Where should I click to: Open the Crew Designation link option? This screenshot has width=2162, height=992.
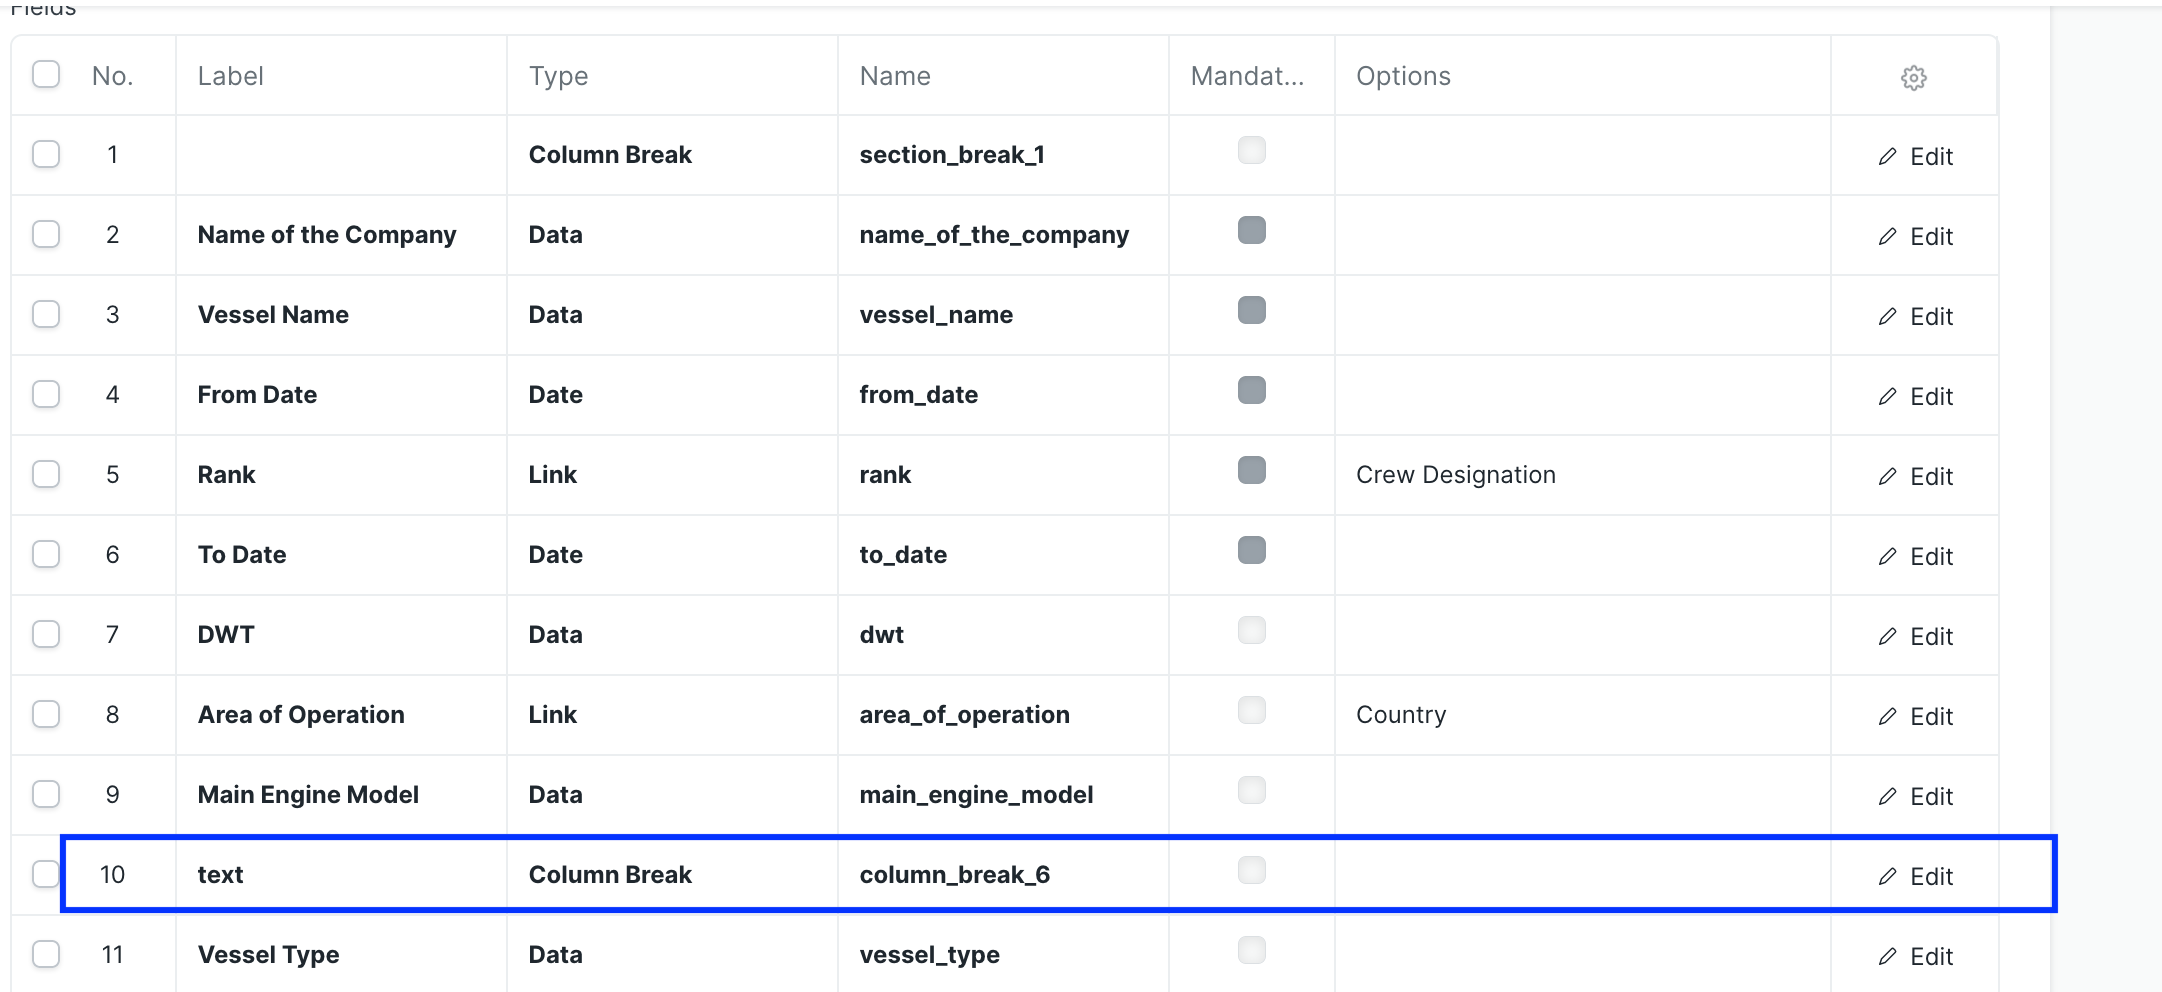(x=1455, y=475)
